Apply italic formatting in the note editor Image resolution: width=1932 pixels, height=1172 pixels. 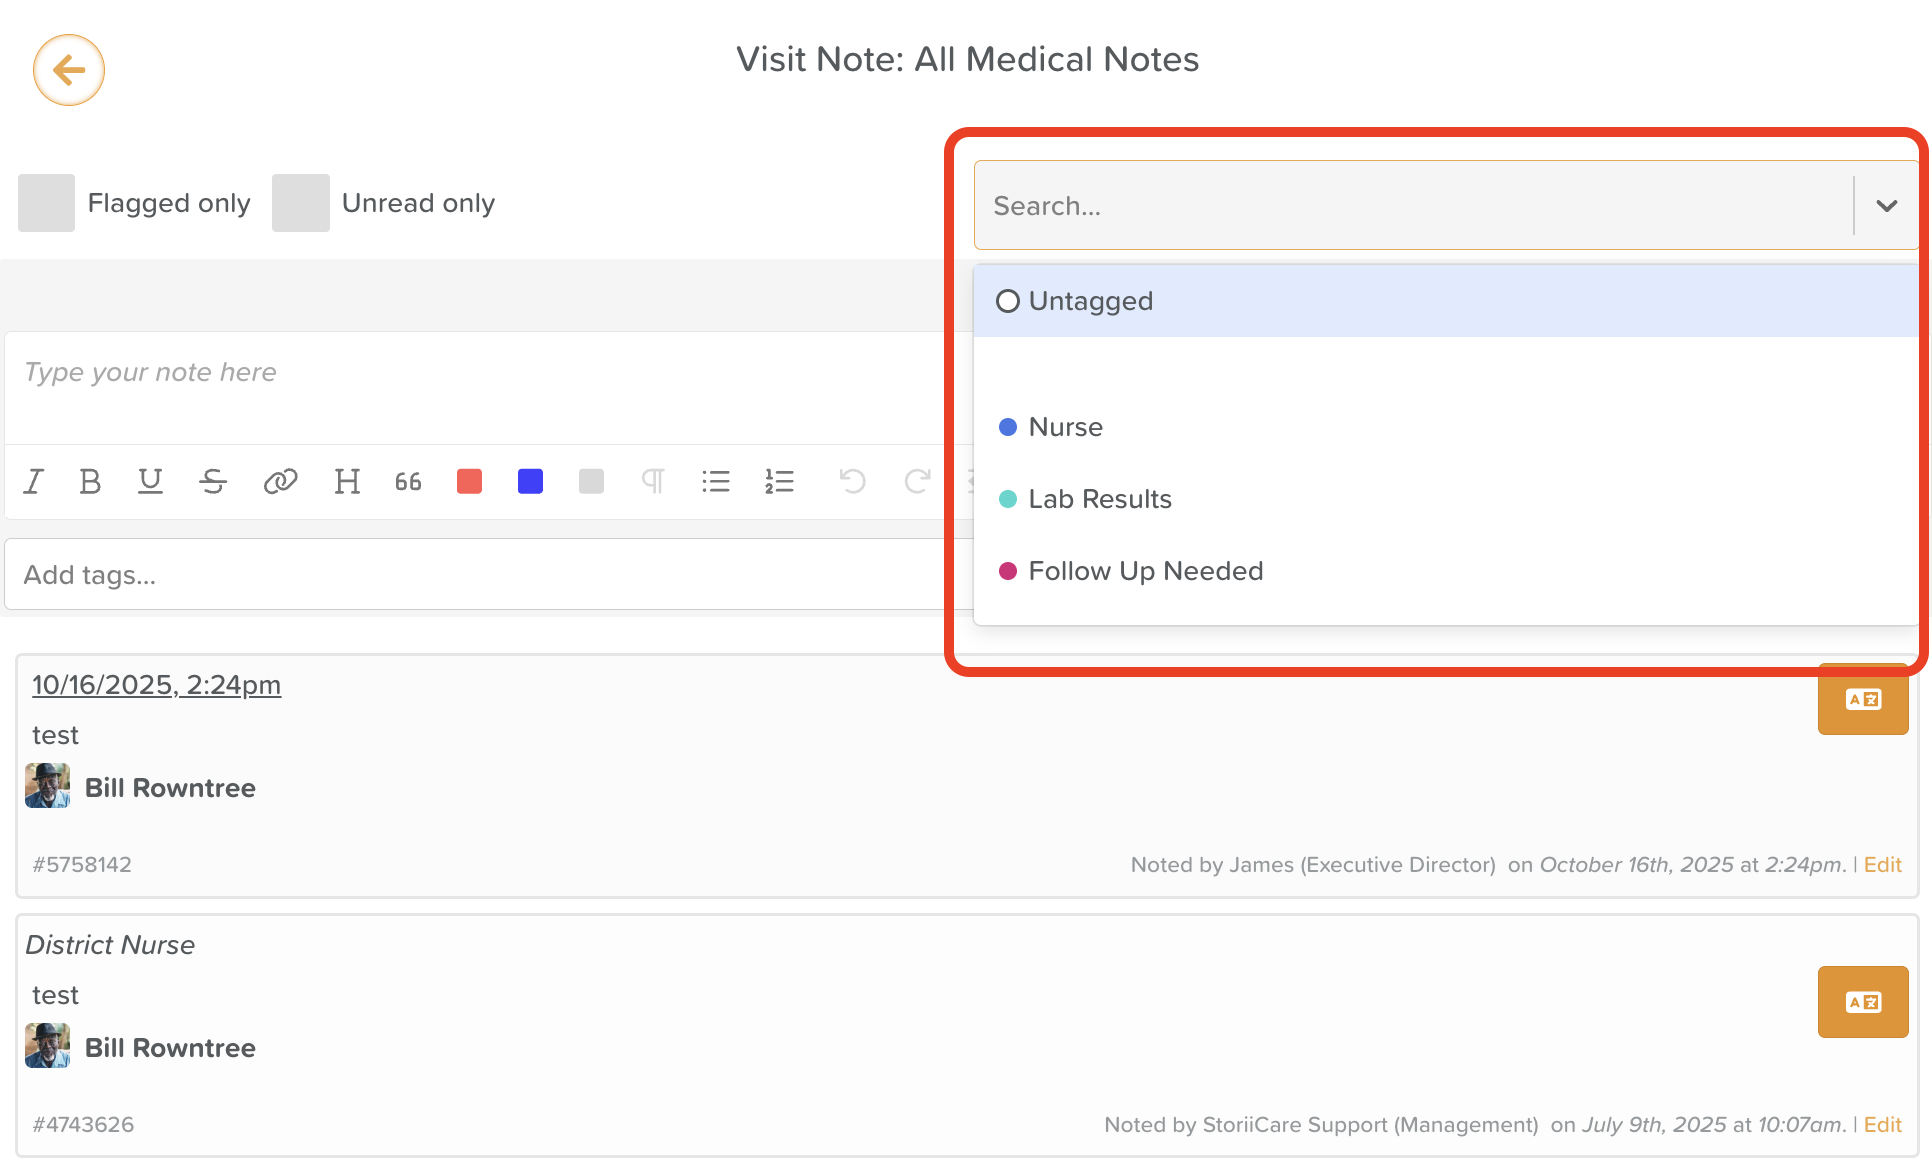coord(34,482)
